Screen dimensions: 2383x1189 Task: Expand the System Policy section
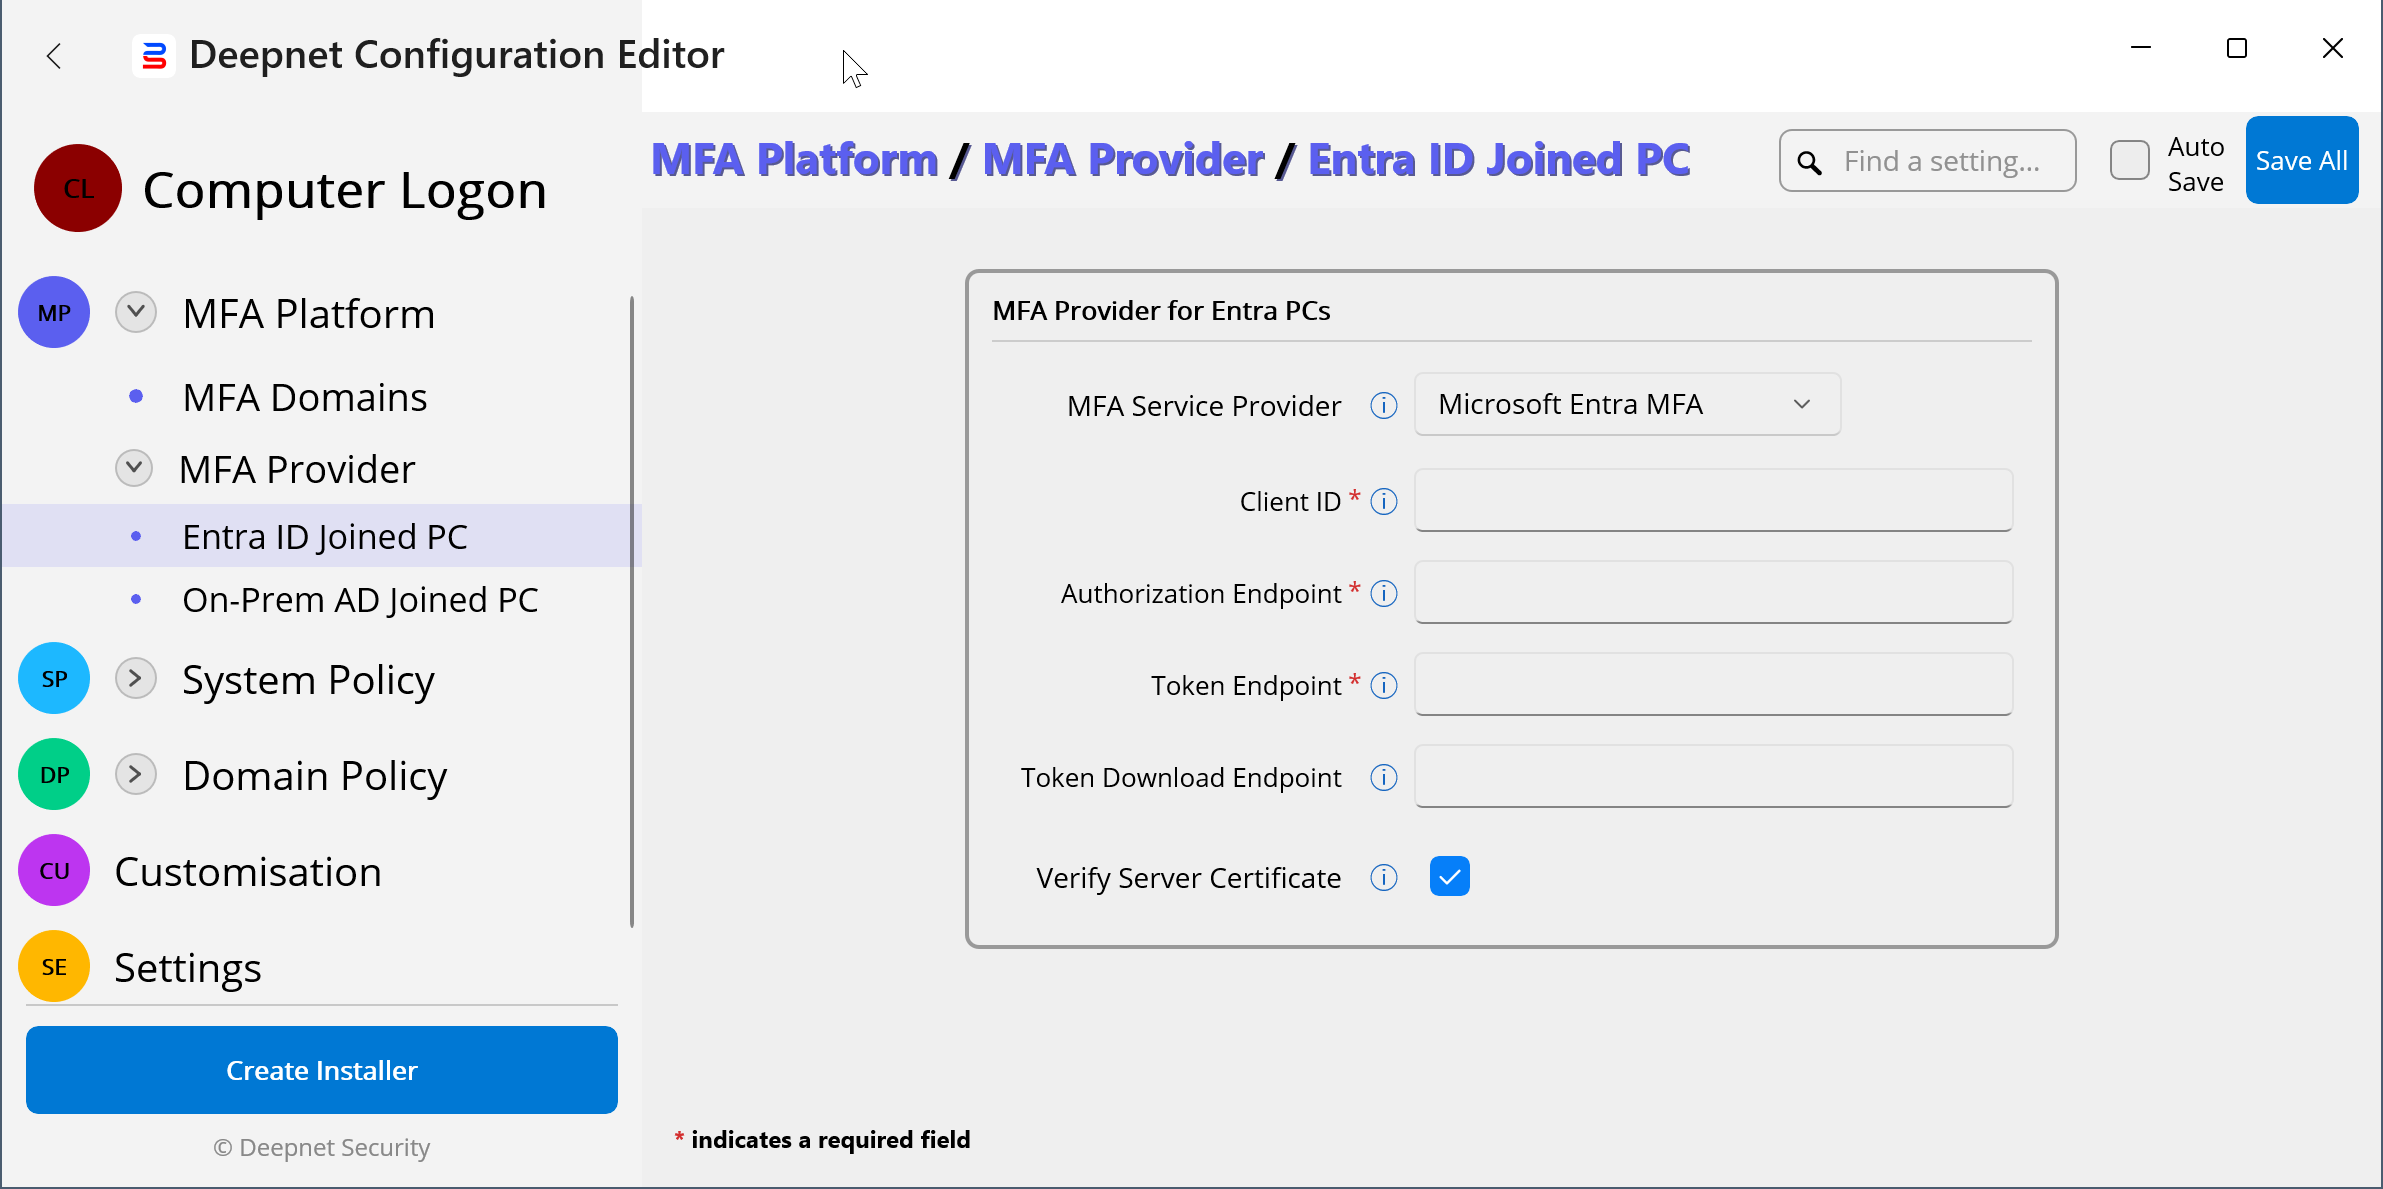pyautogui.click(x=136, y=679)
